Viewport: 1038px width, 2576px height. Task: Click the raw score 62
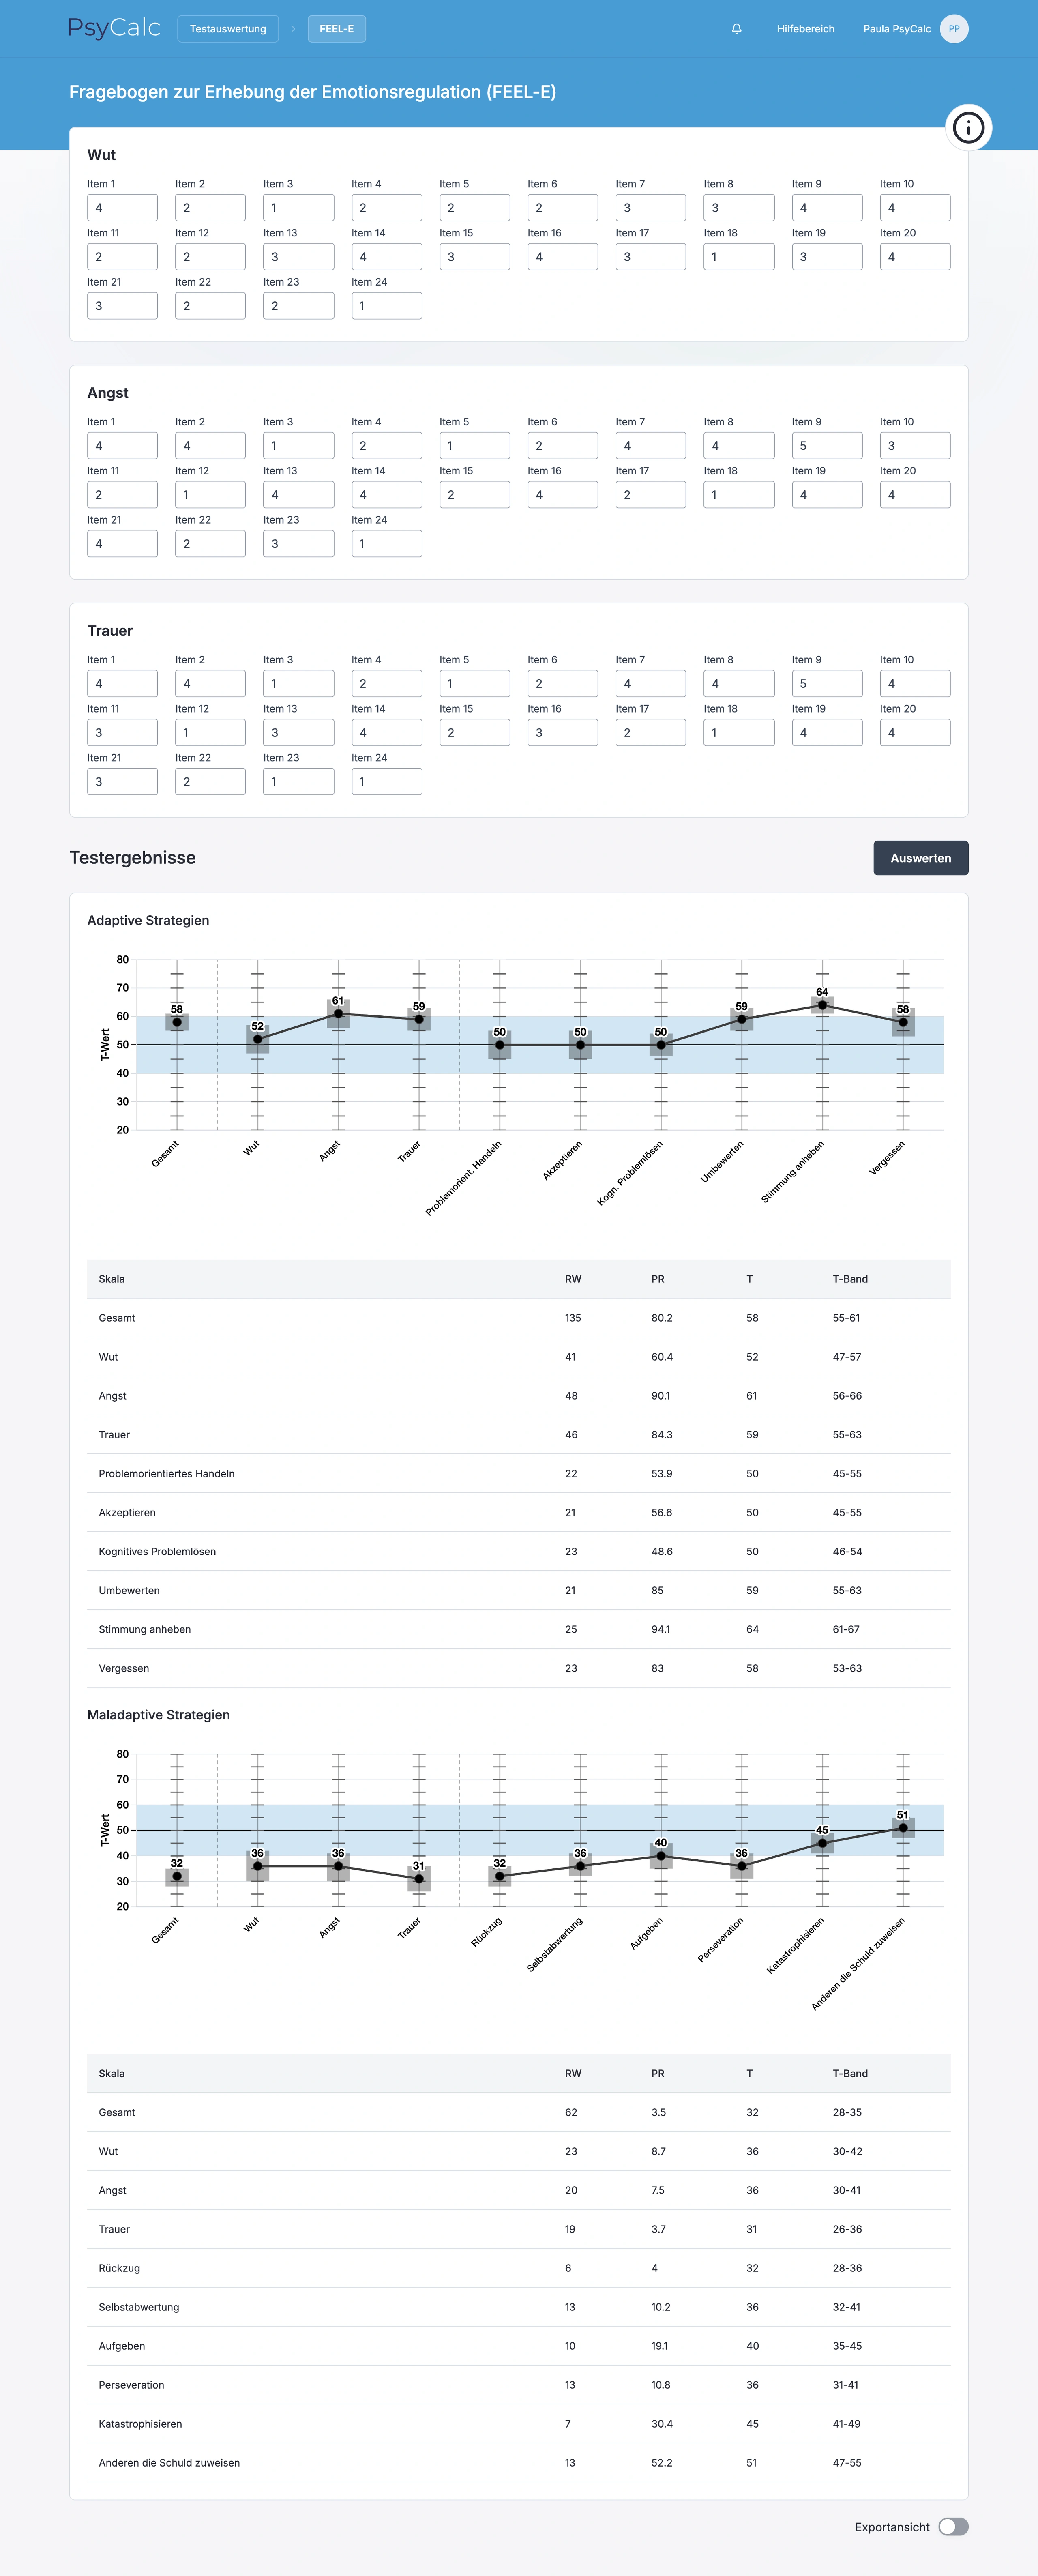(x=571, y=2113)
